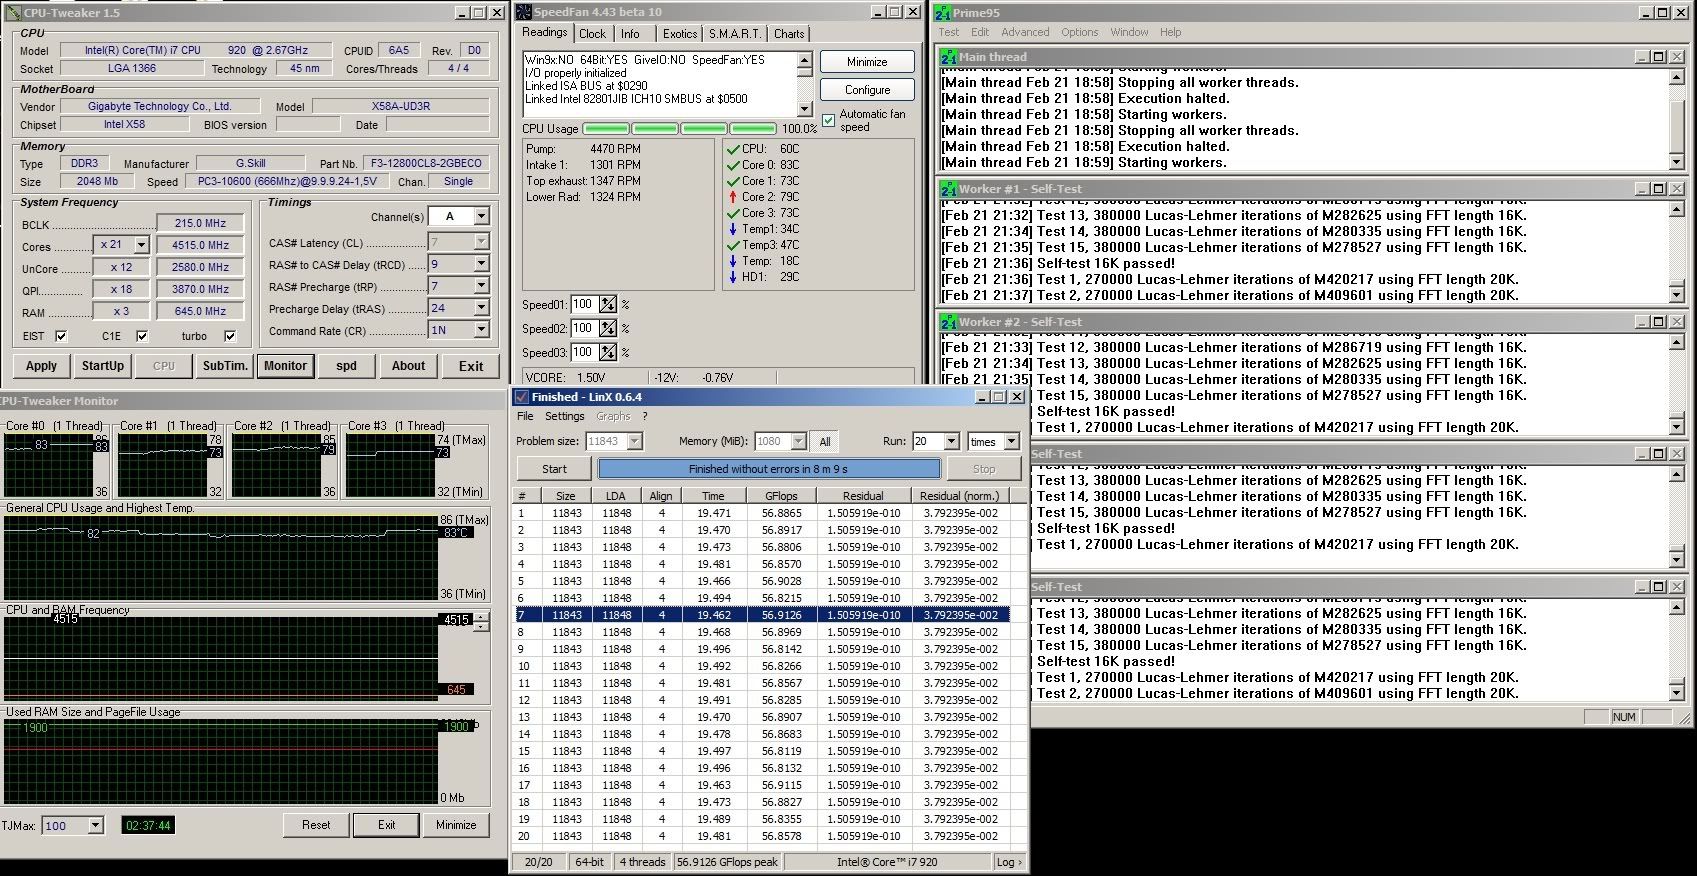Open the TJMax dropdown
Image resolution: width=1697 pixels, height=876 pixels.
coord(95,826)
